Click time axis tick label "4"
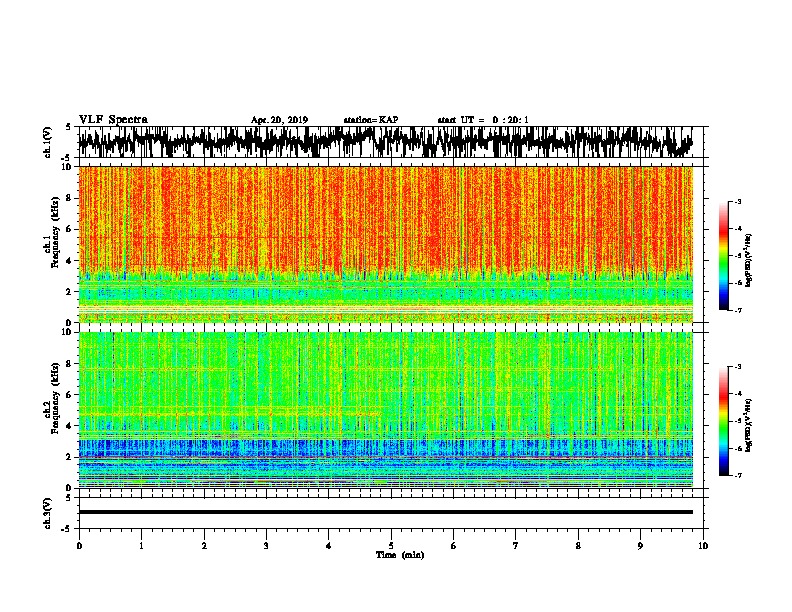Viewport: 792px width, 612px height. 329,546
